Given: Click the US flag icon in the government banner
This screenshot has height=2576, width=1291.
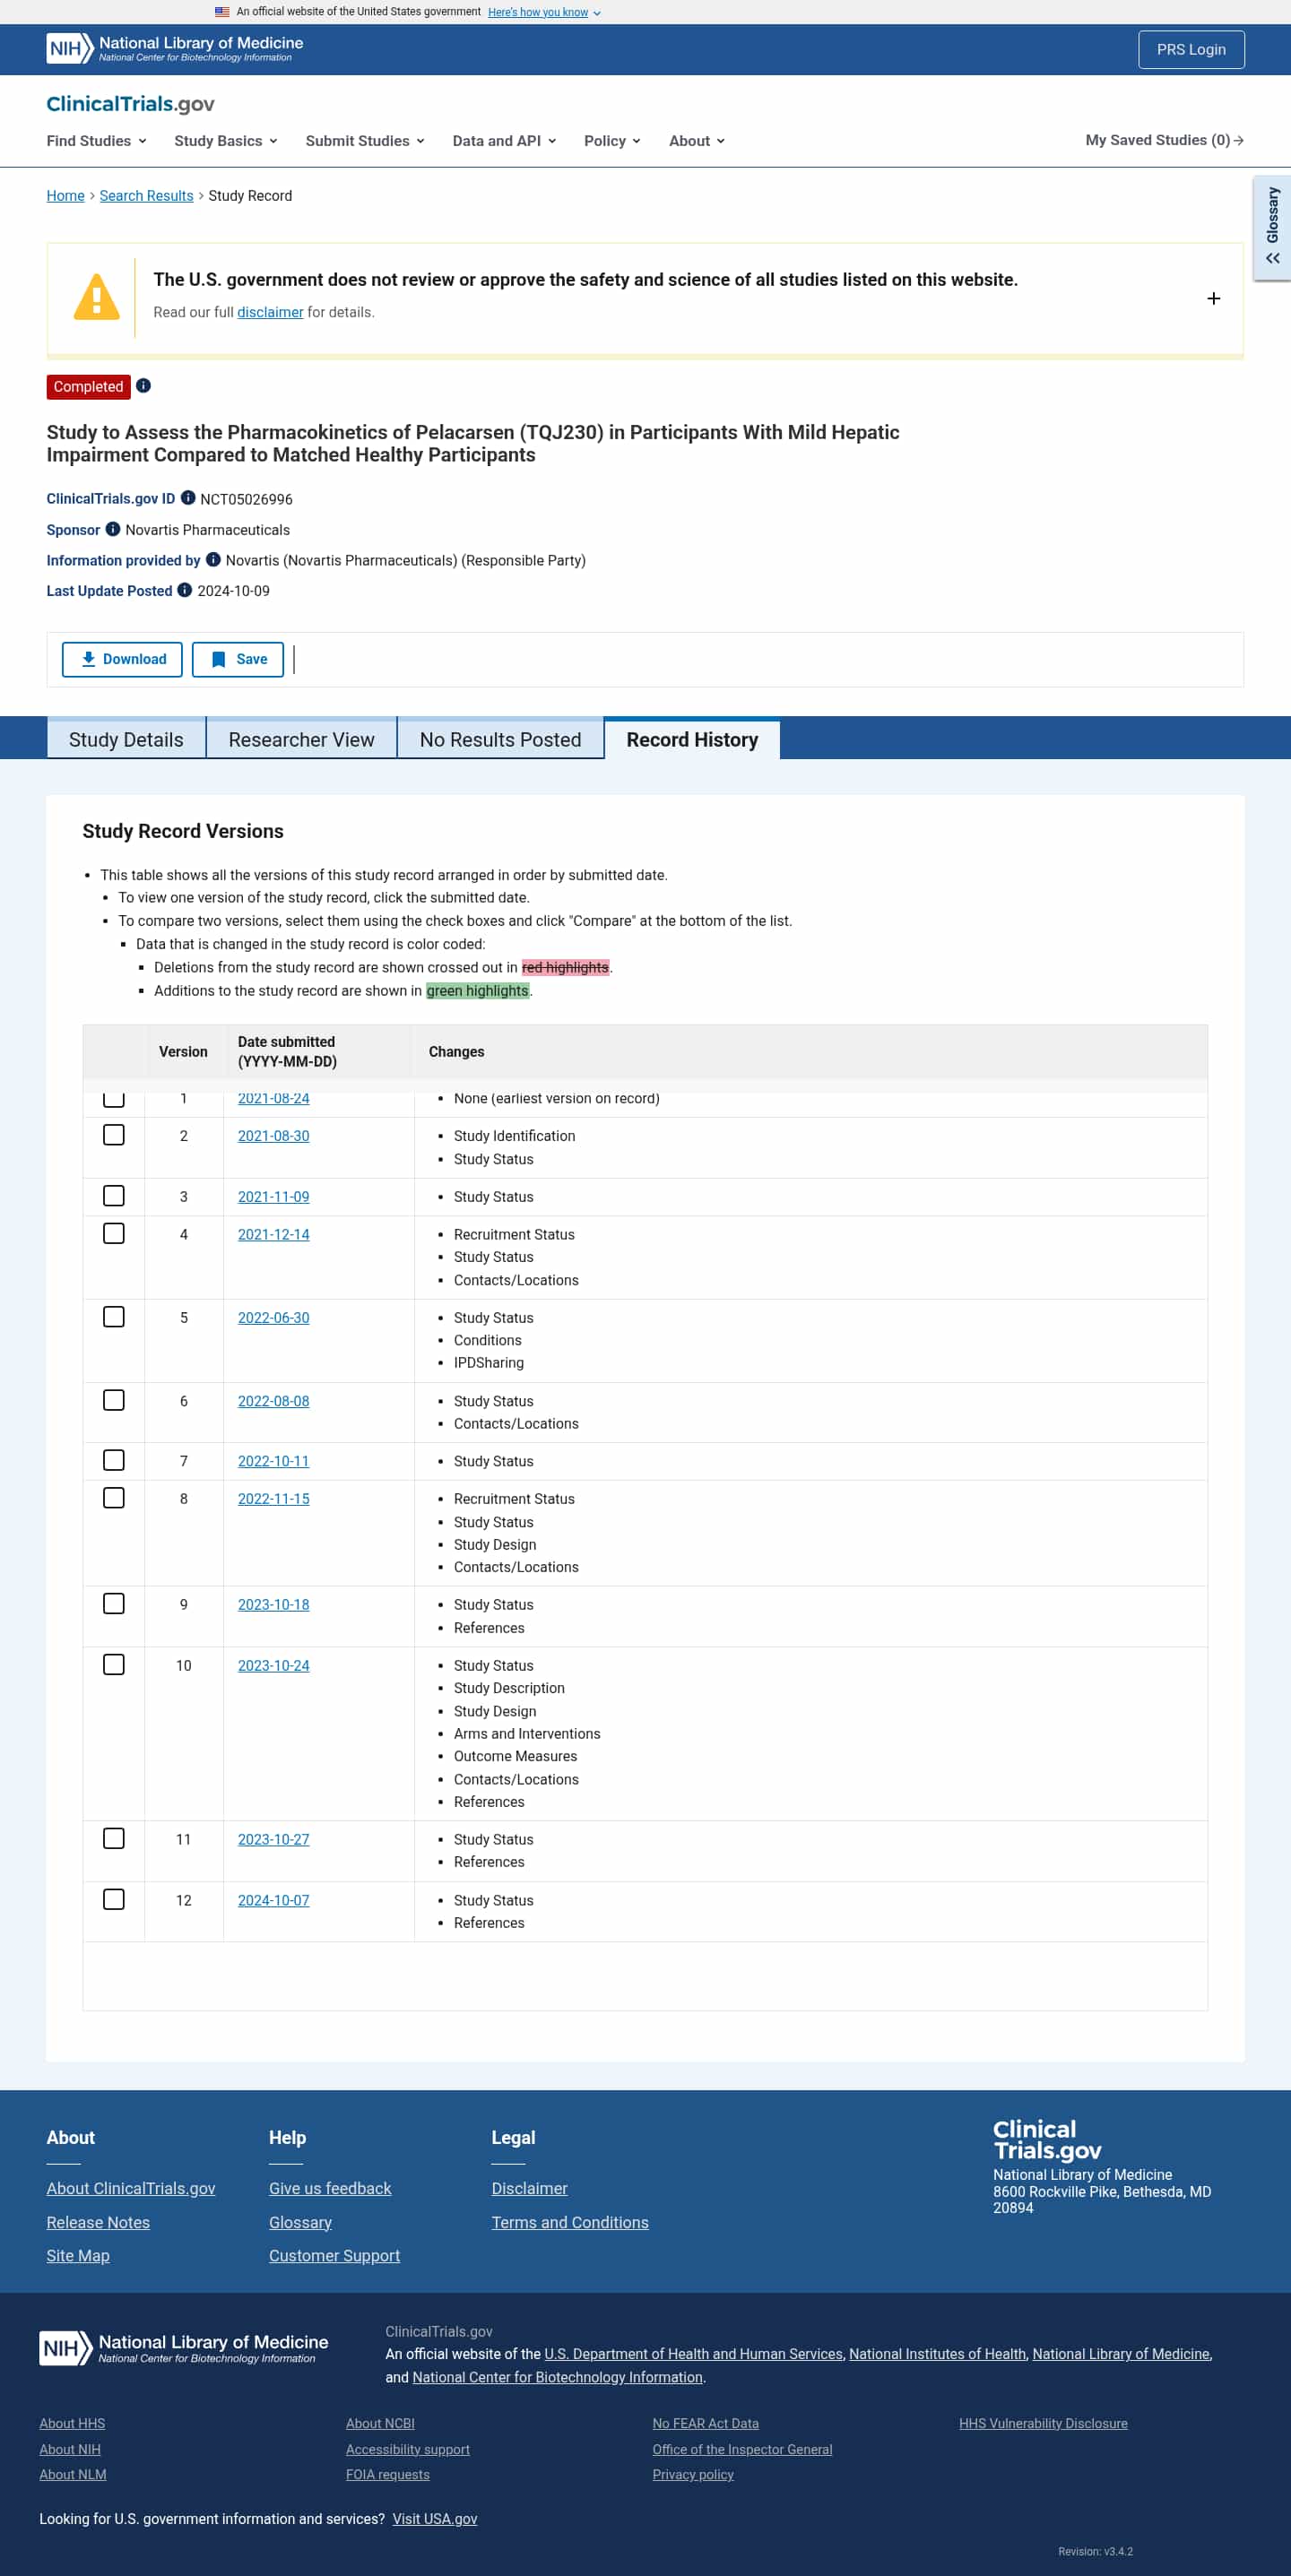Looking at the screenshot, I should (222, 12).
